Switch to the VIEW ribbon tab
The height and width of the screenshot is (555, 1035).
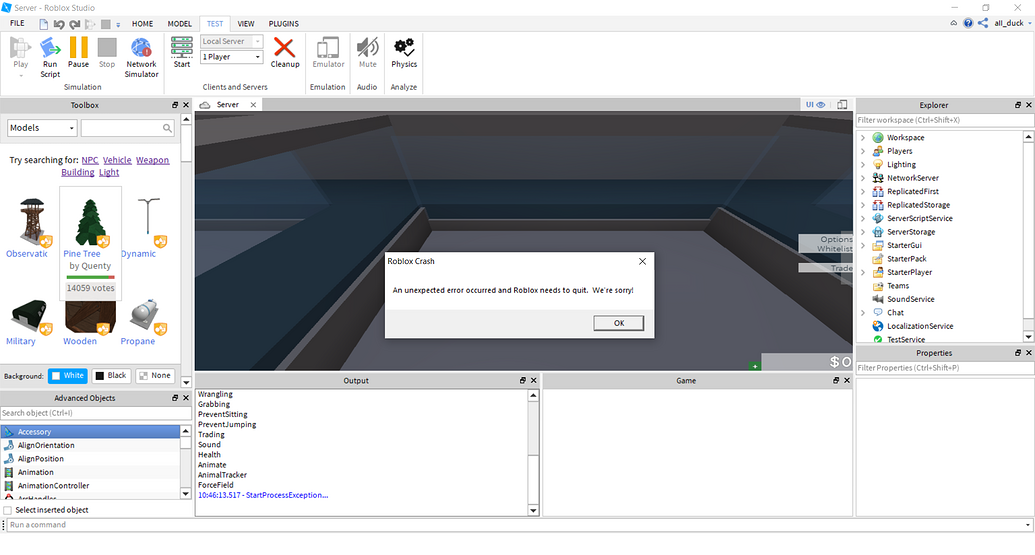pos(246,24)
